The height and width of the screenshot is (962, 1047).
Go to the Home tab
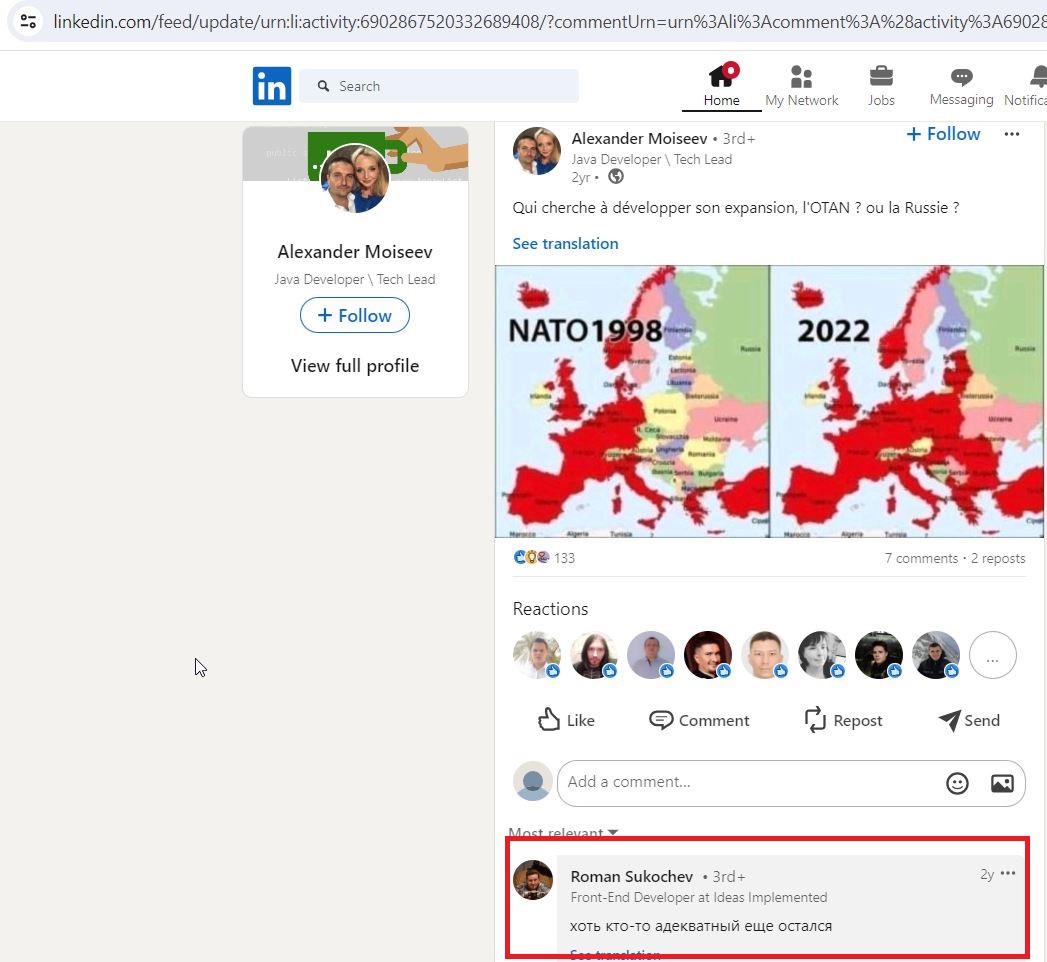click(x=721, y=86)
